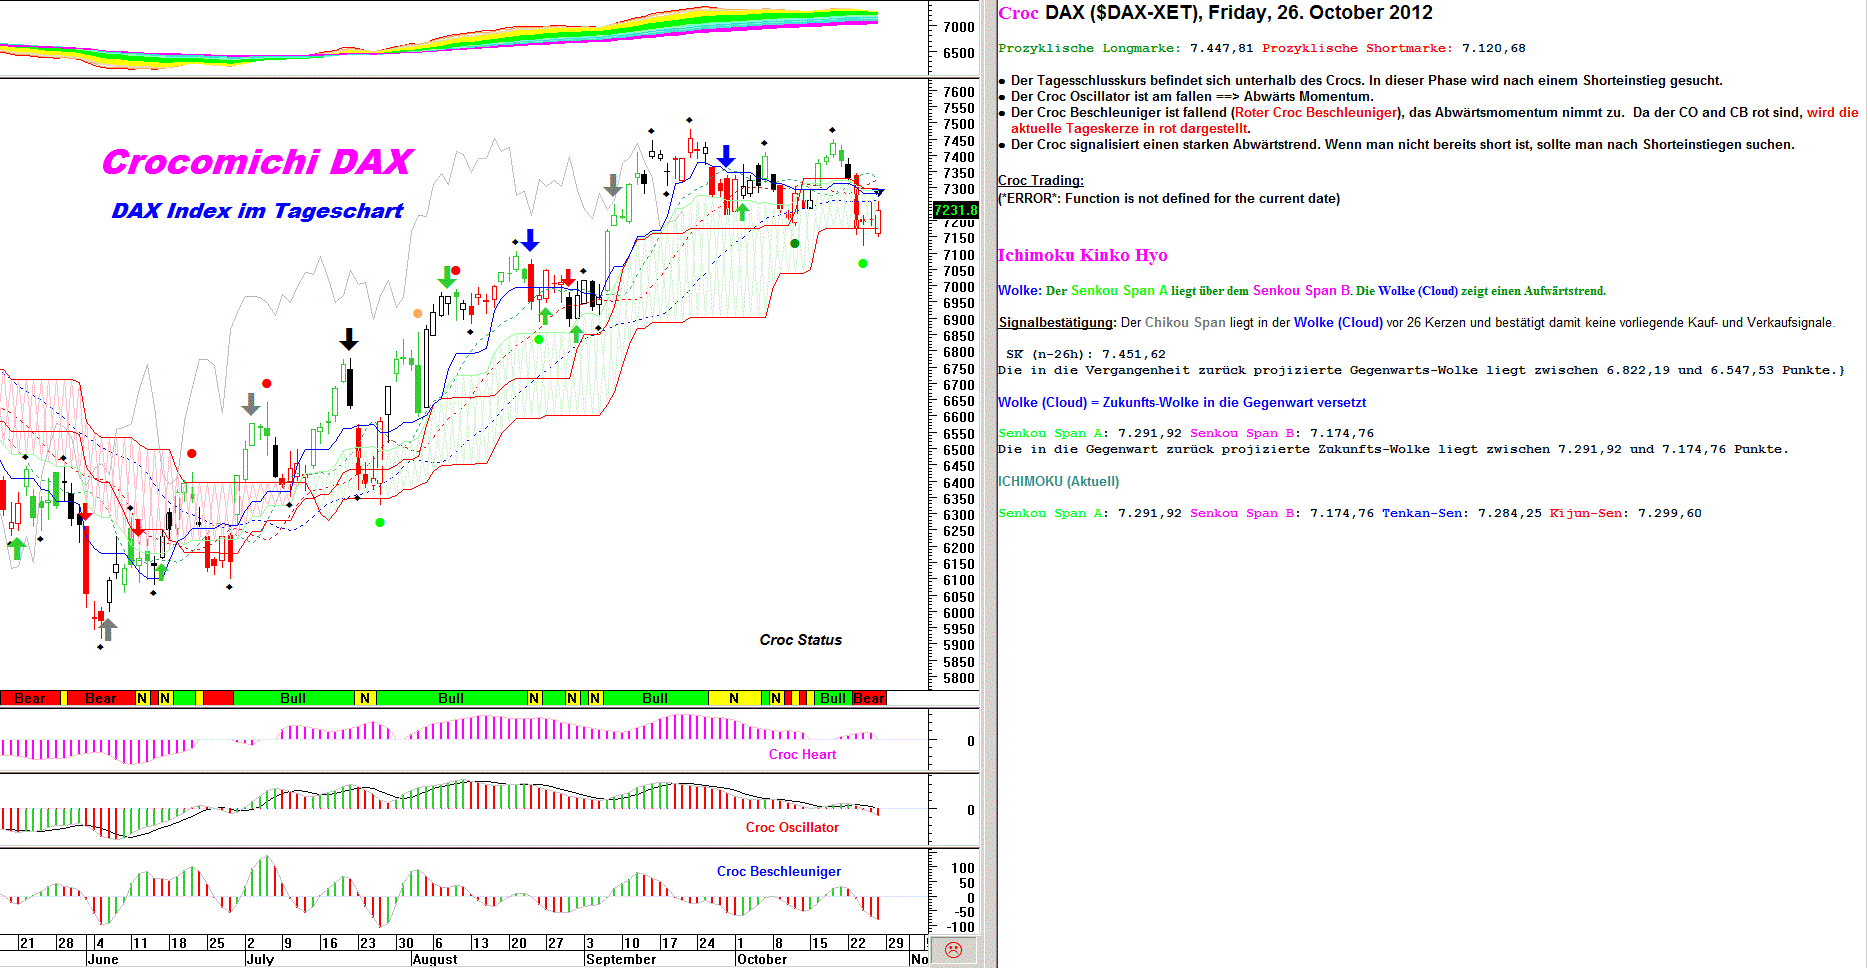The image size is (1868, 968).
Task: Click the September label on date axis
Action: (x=621, y=959)
